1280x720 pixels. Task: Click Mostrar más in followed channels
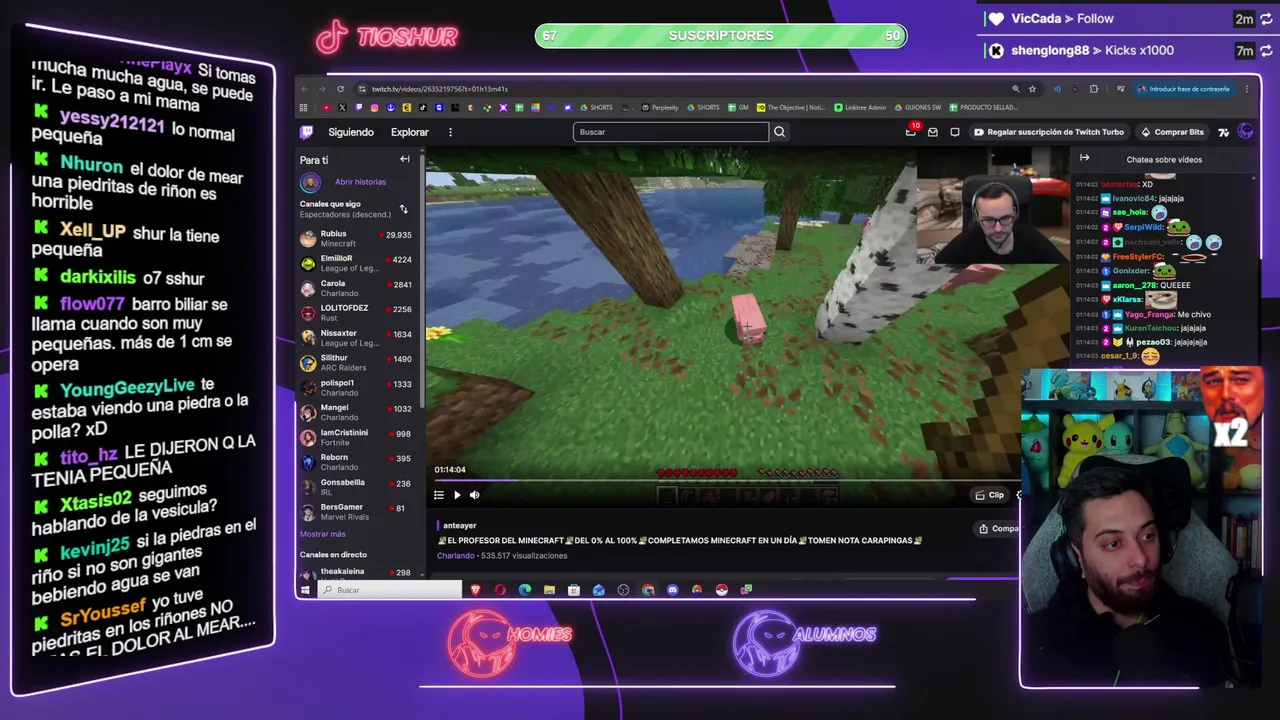323,534
